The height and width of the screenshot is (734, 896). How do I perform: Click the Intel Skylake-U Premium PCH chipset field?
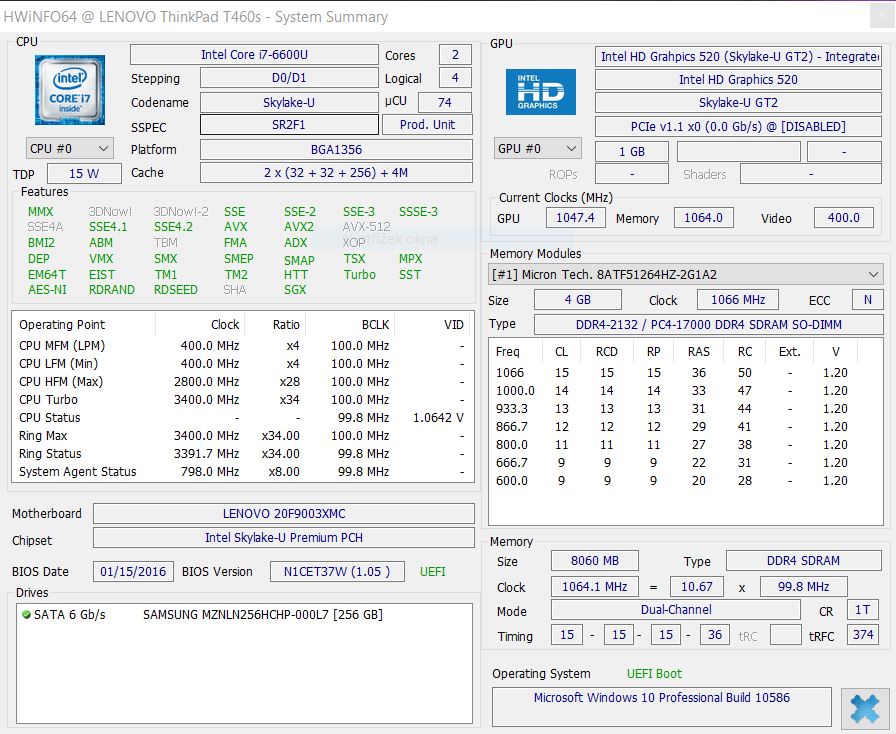[283, 538]
